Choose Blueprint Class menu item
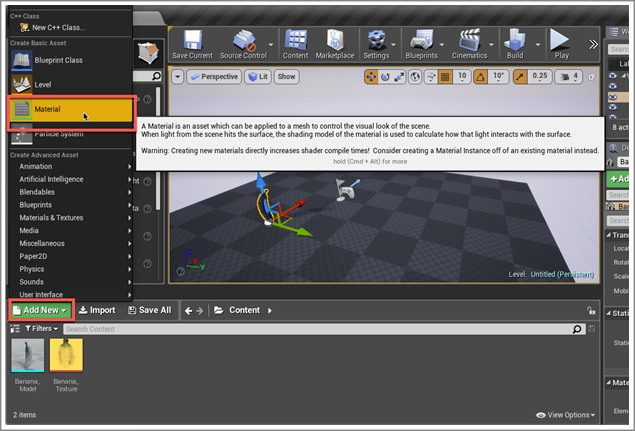Viewport: 635px width, 431px height. 71,60
